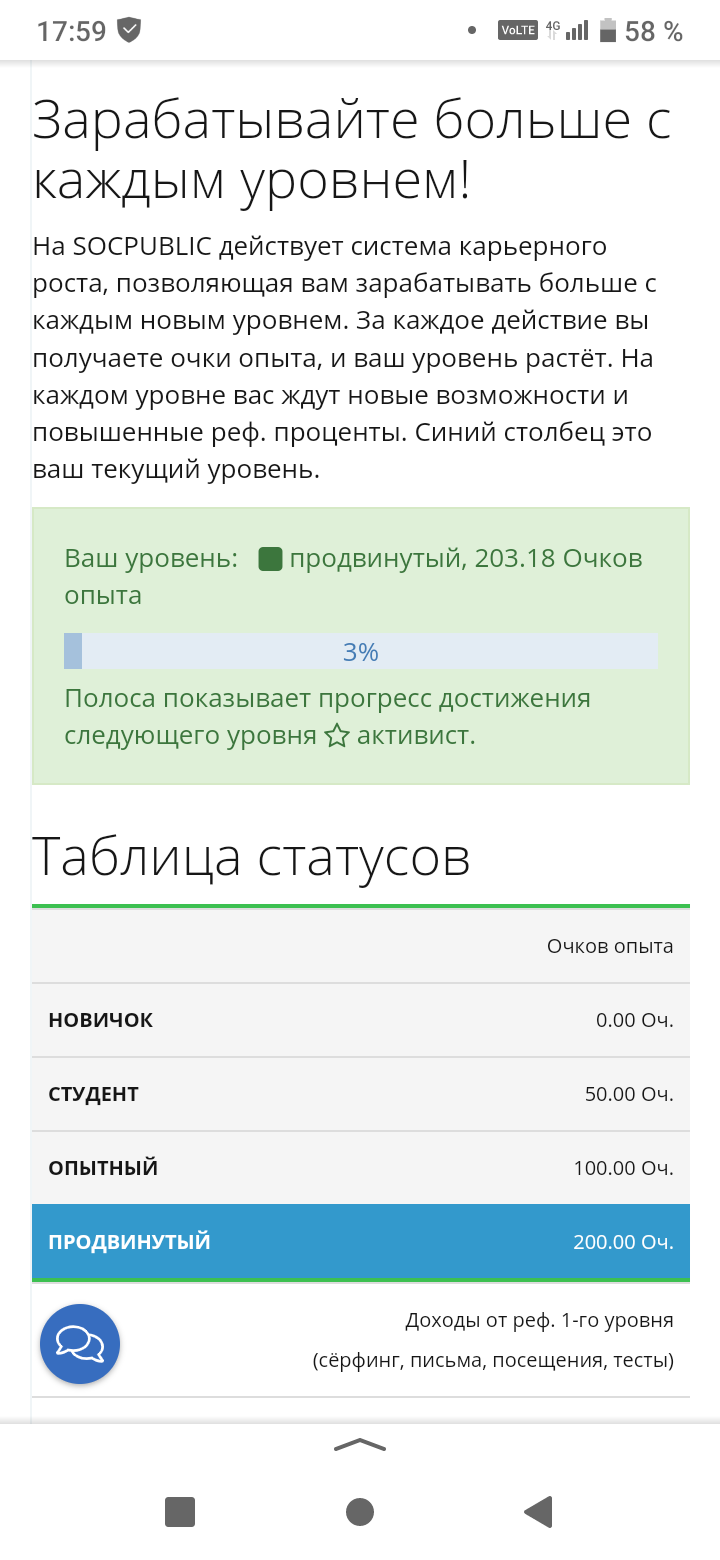This screenshot has width=720, height=1560.
Task: Click the Очков опыта column header
Action: 610,946
